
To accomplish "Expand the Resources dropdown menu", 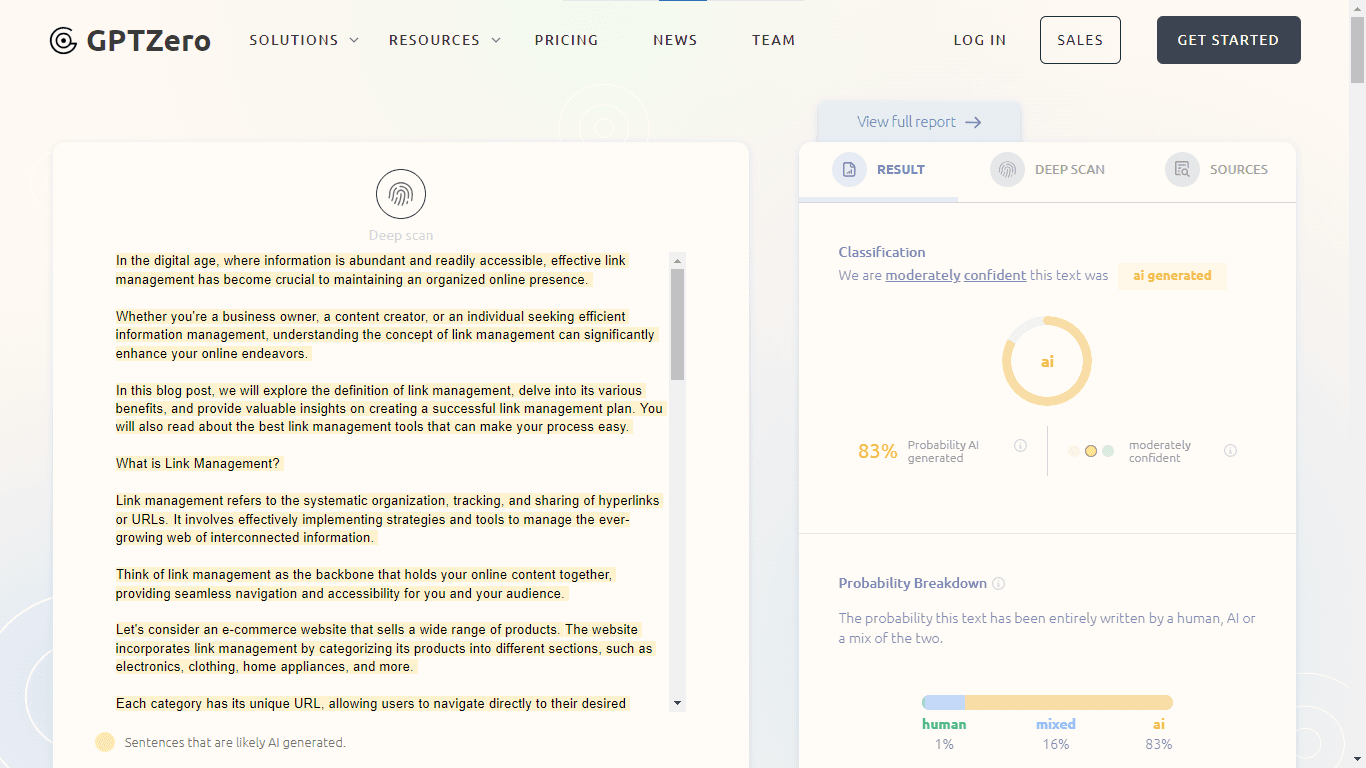I will [x=445, y=41].
